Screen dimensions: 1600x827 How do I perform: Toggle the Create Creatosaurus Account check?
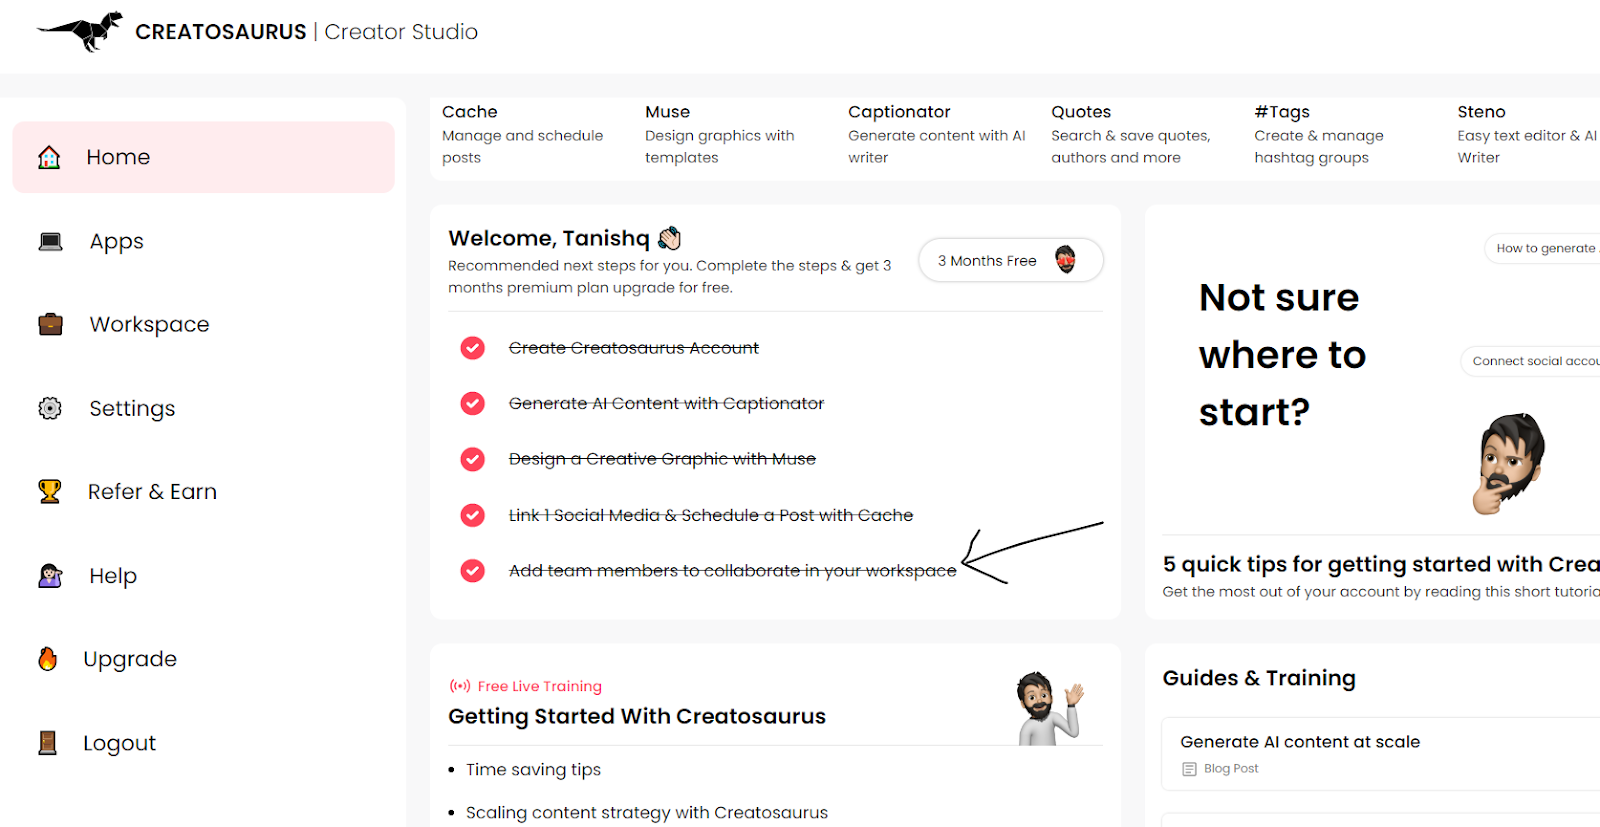pyautogui.click(x=472, y=348)
